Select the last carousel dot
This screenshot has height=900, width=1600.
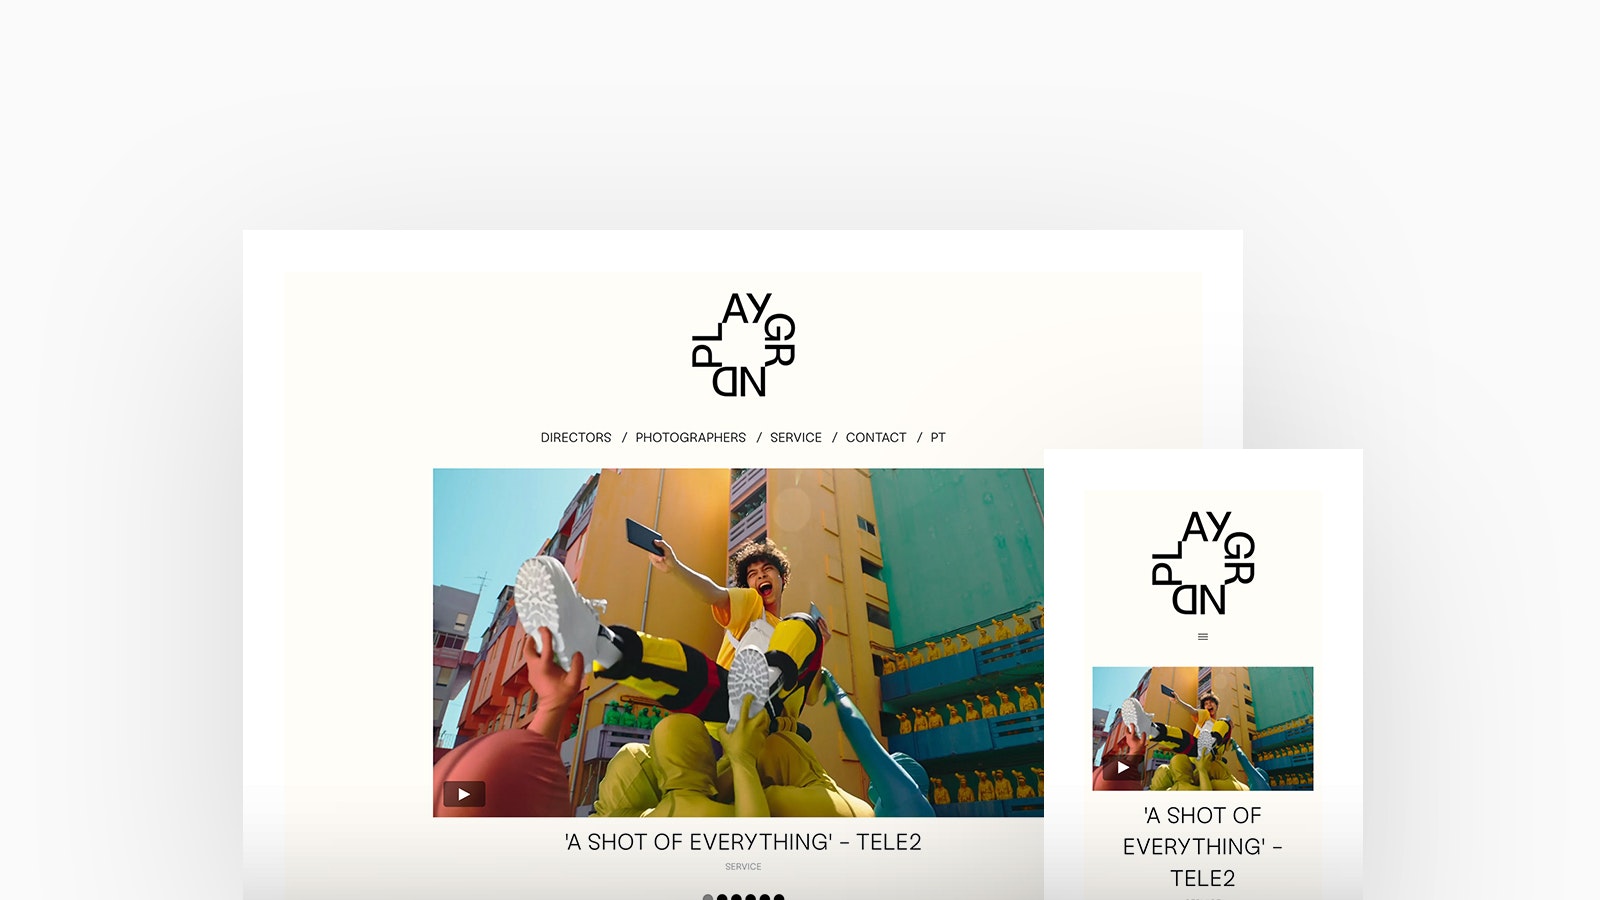point(779,897)
